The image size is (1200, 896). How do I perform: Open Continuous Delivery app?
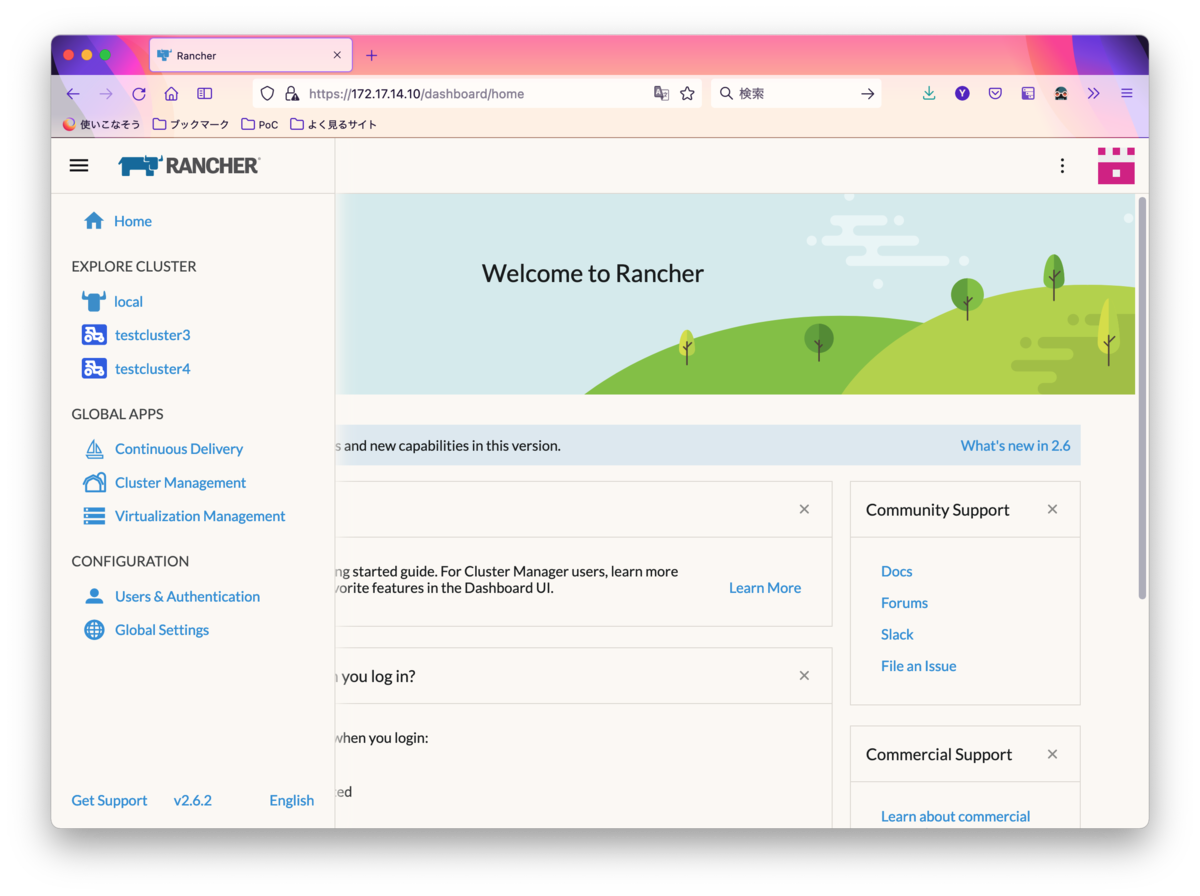(179, 449)
